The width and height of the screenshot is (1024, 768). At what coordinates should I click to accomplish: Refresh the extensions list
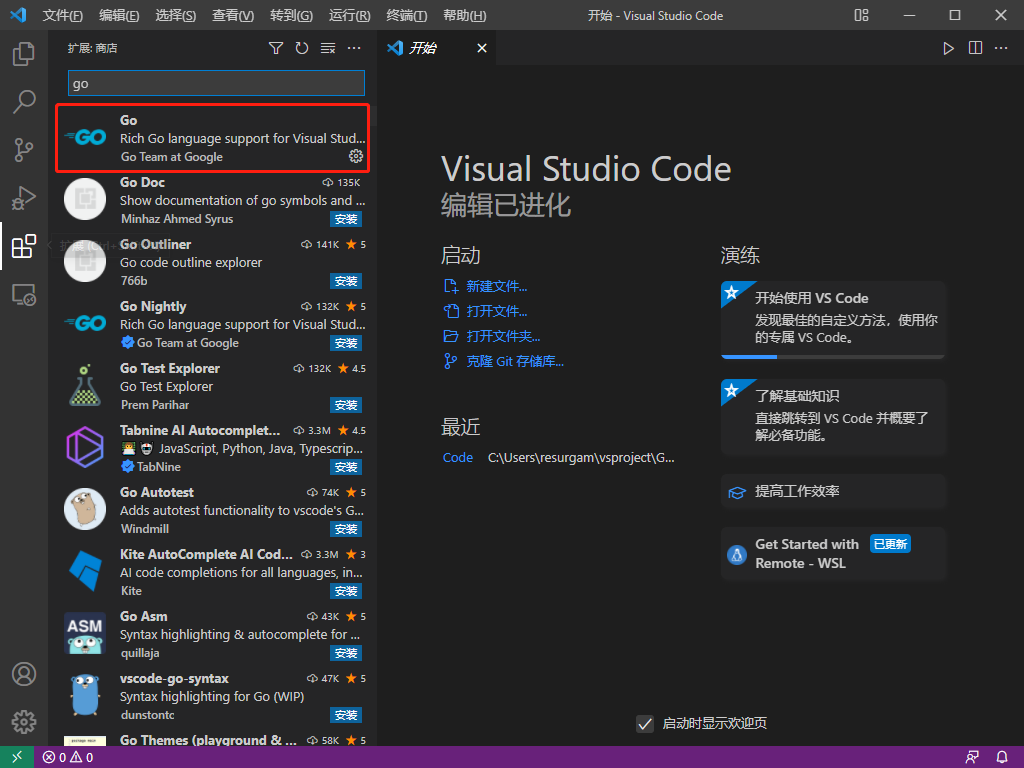point(302,48)
